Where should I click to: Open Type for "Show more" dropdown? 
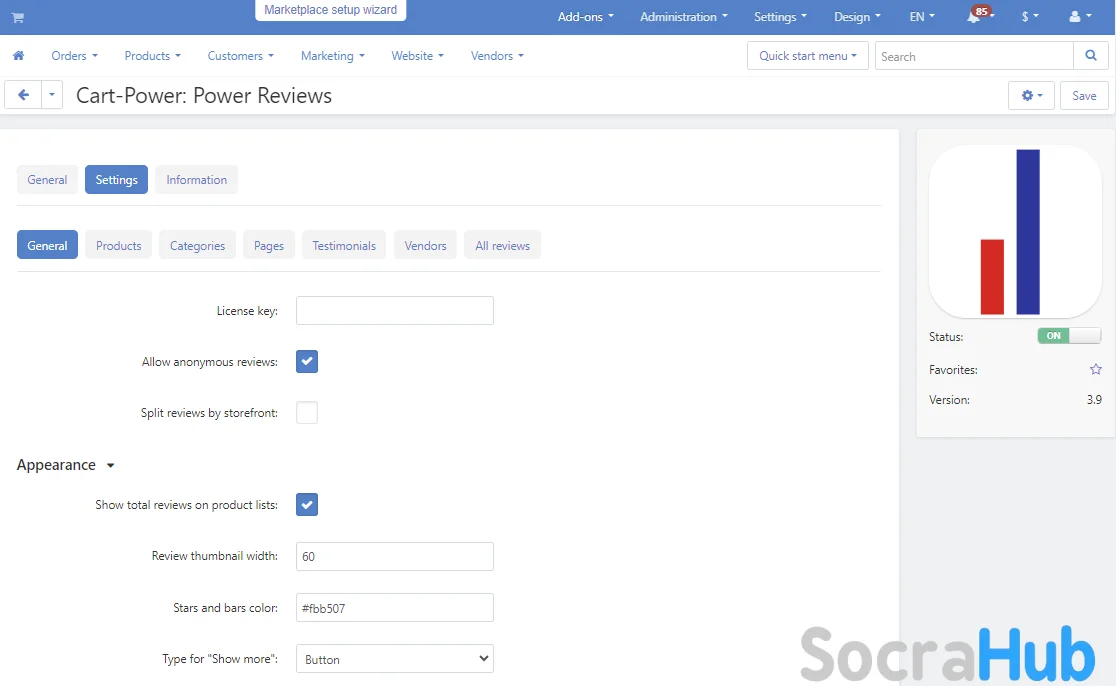(394, 659)
